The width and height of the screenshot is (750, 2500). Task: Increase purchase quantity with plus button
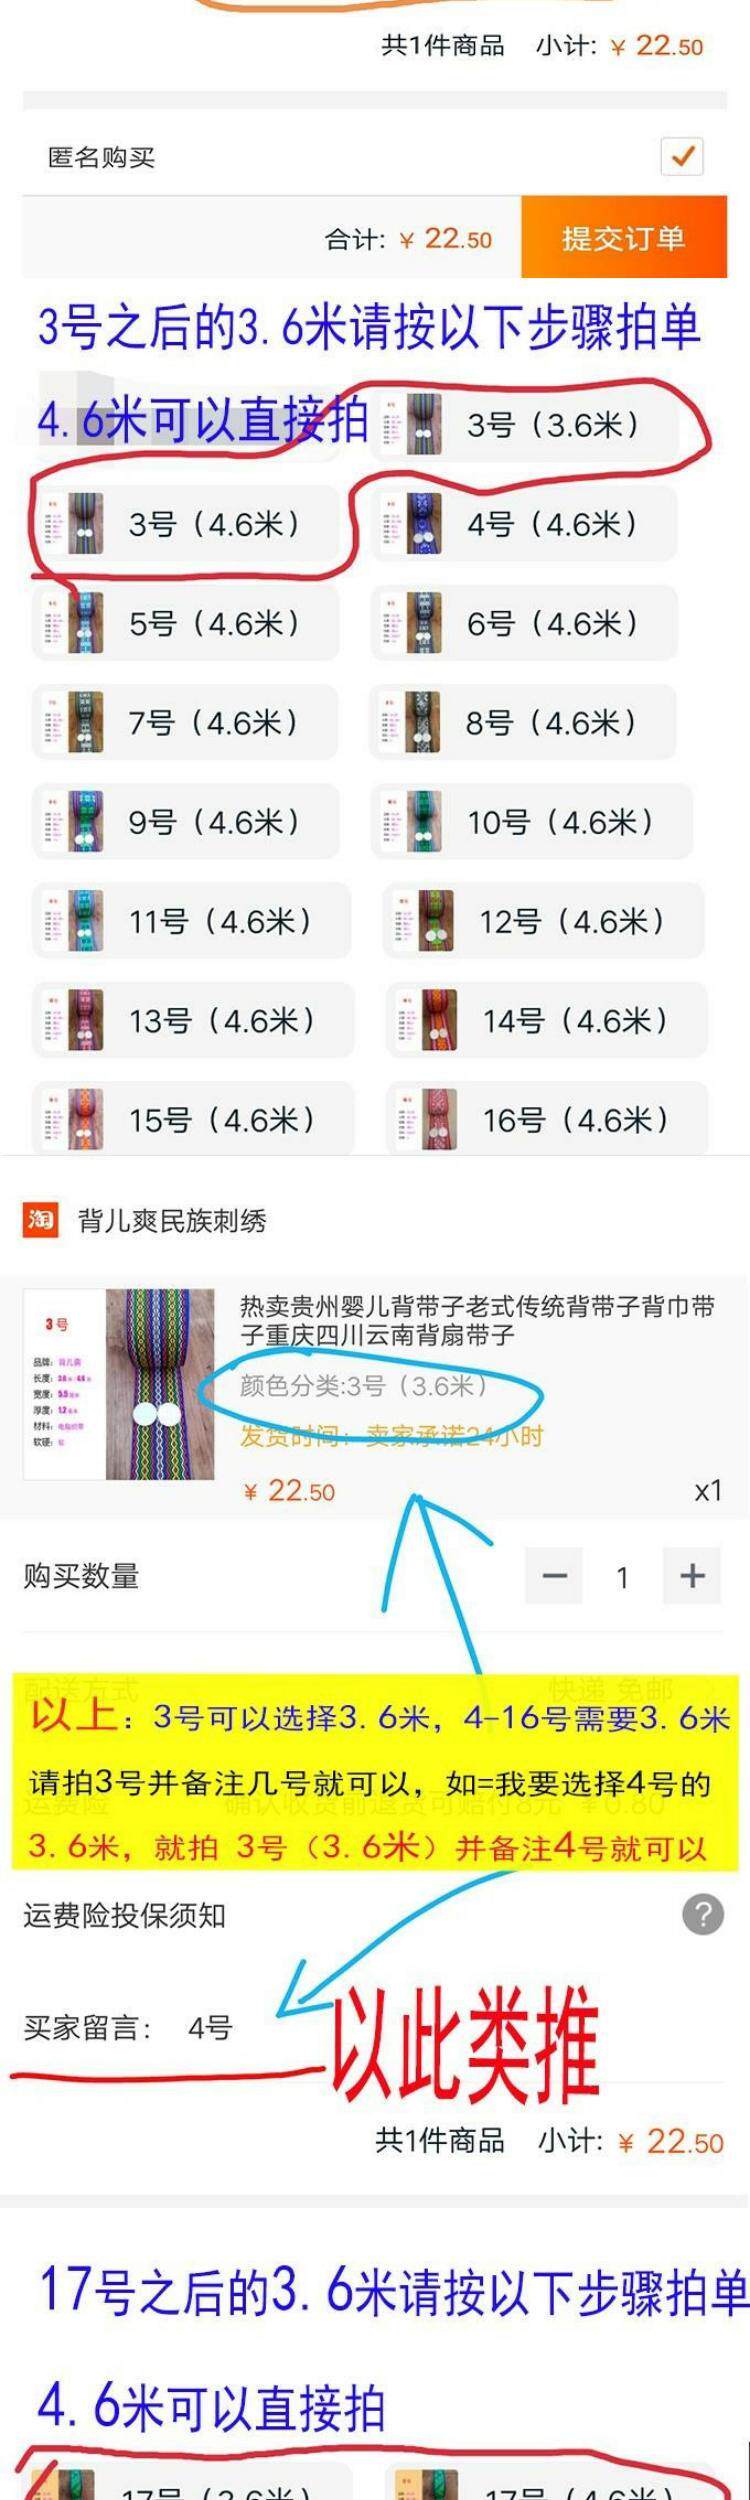692,1577
